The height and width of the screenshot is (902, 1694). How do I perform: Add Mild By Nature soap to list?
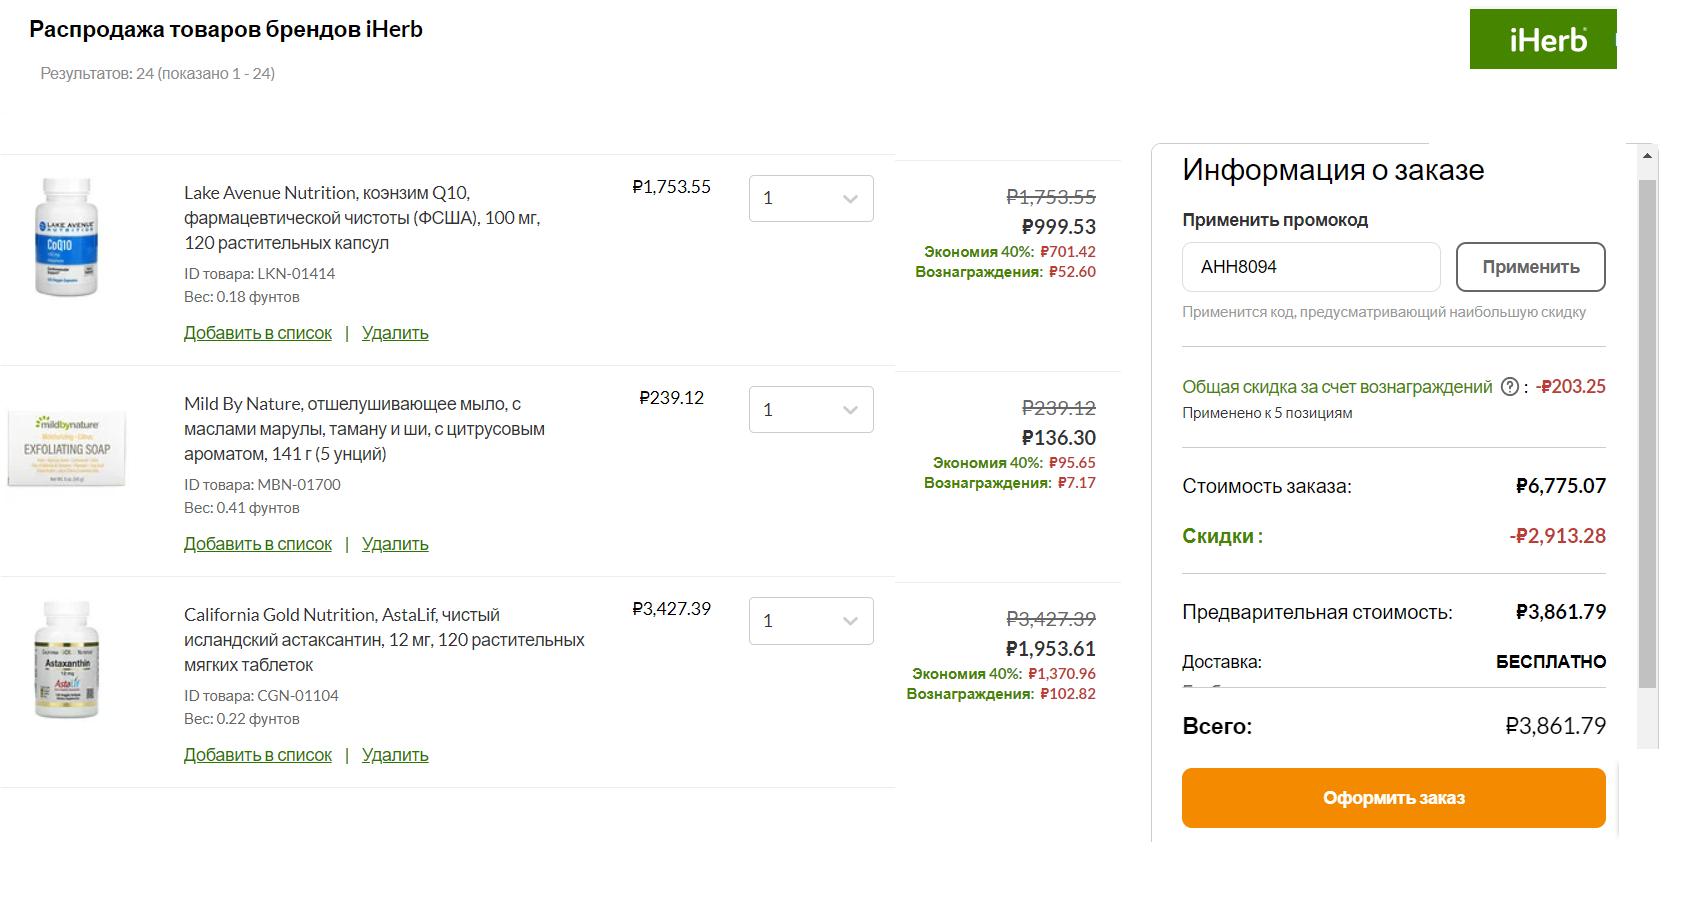pos(258,544)
